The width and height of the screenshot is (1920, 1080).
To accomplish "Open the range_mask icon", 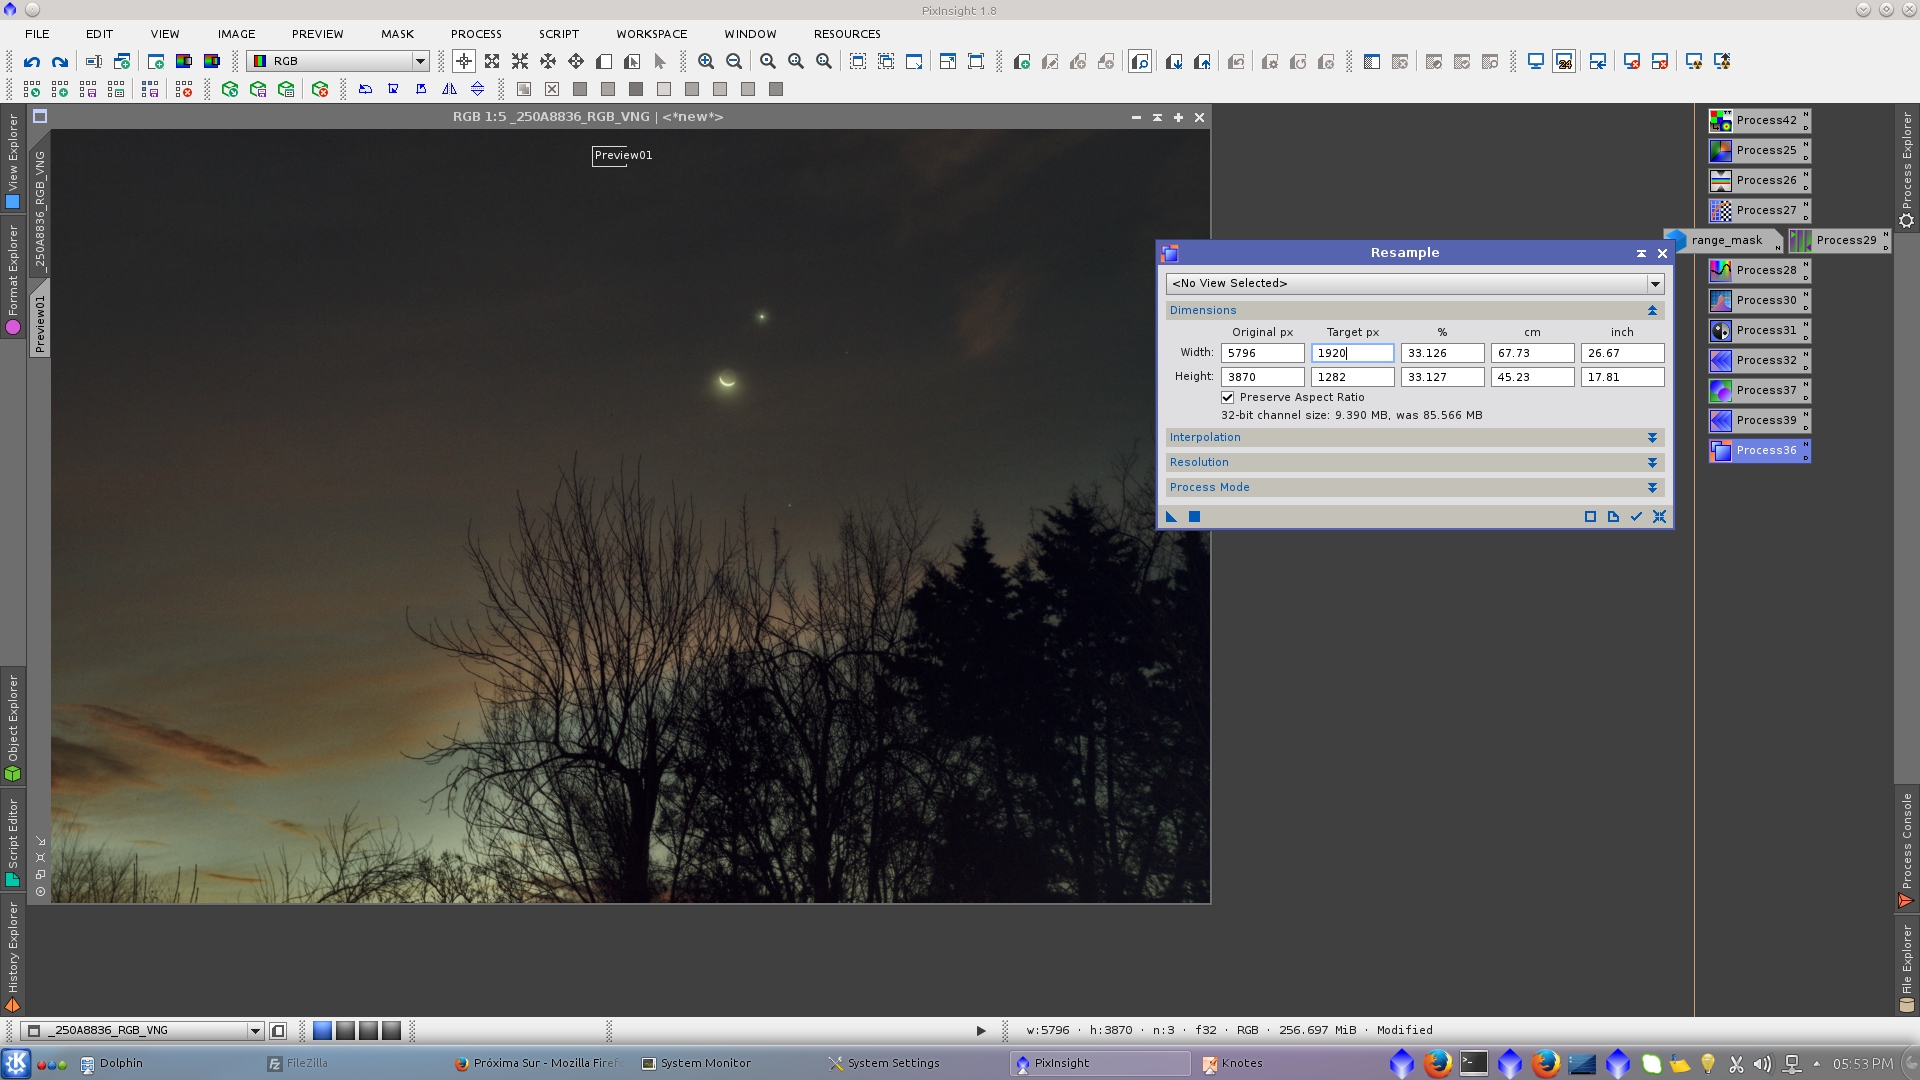I will pyautogui.click(x=1723, y=240).
